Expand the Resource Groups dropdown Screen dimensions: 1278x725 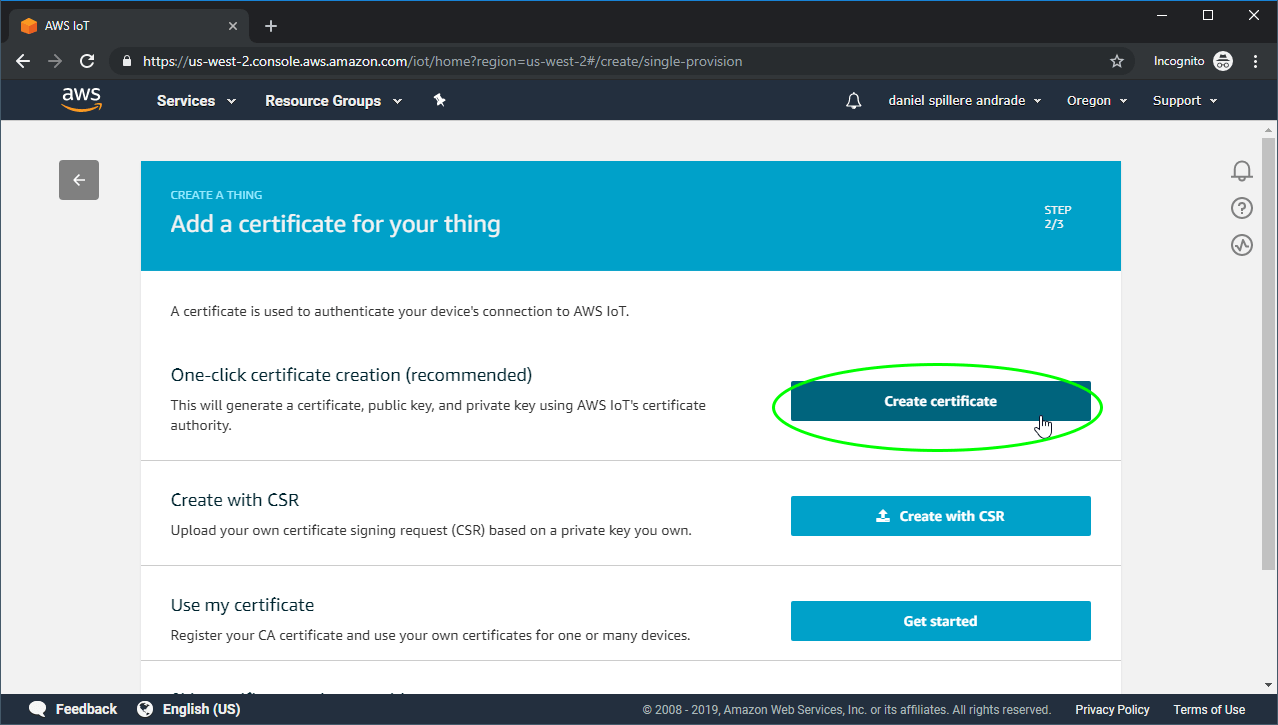pyautogui.click(x=333, y=101)
